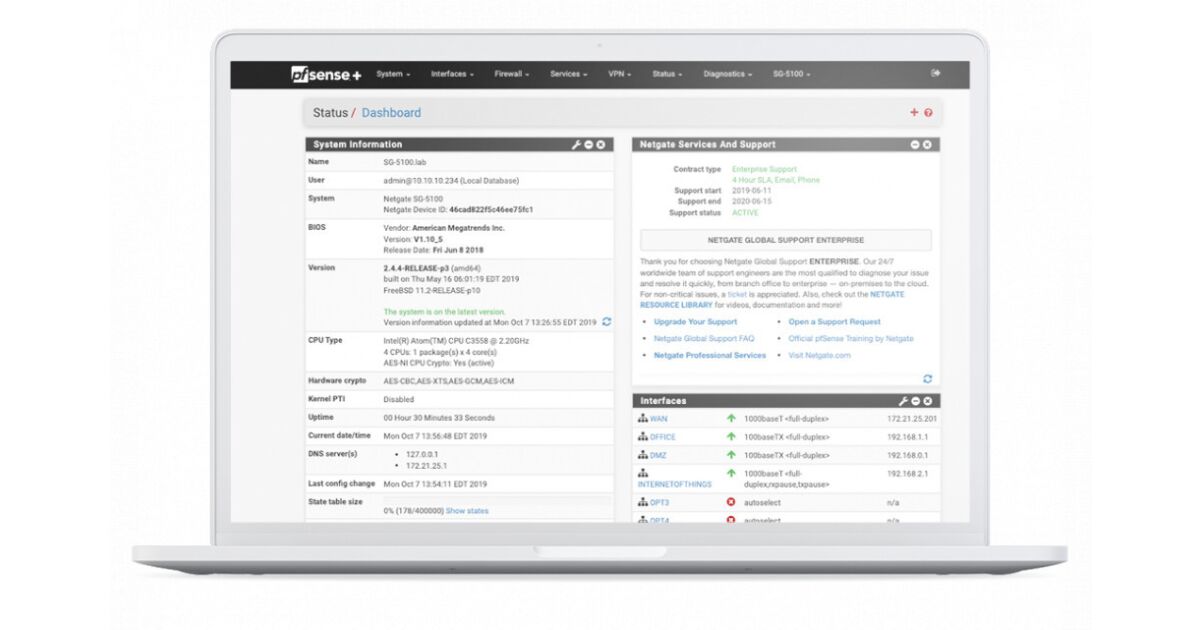Close the System Information widget
Image resolution: width=1200 pixels, height=630 pixels.
click(x=601, y=145)
